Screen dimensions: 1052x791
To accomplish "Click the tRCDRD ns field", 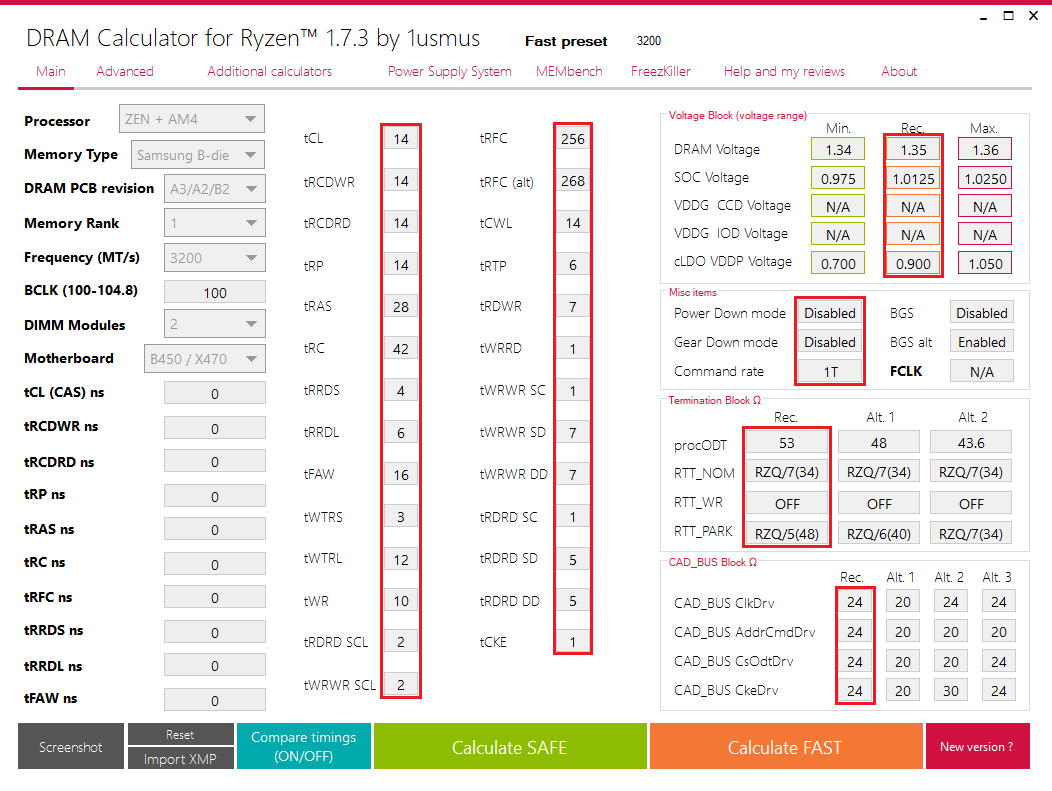I will [x=215, y=462].
